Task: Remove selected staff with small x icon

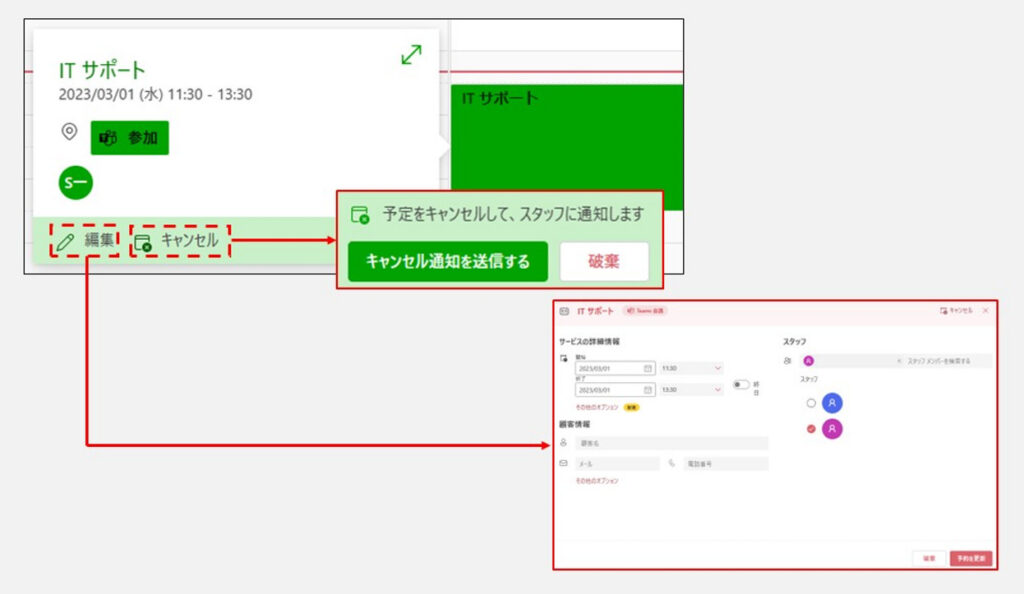Action: [899, 361]
